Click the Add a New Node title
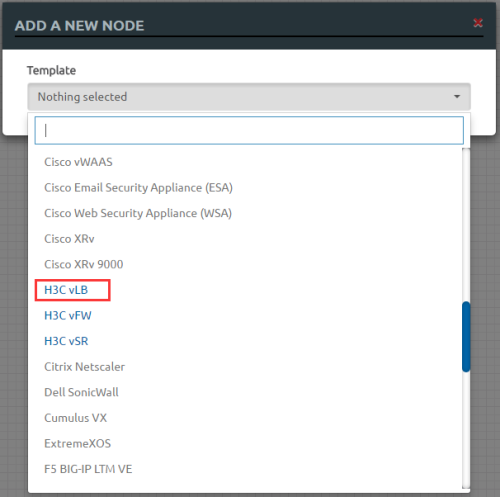 coord(79,26)
